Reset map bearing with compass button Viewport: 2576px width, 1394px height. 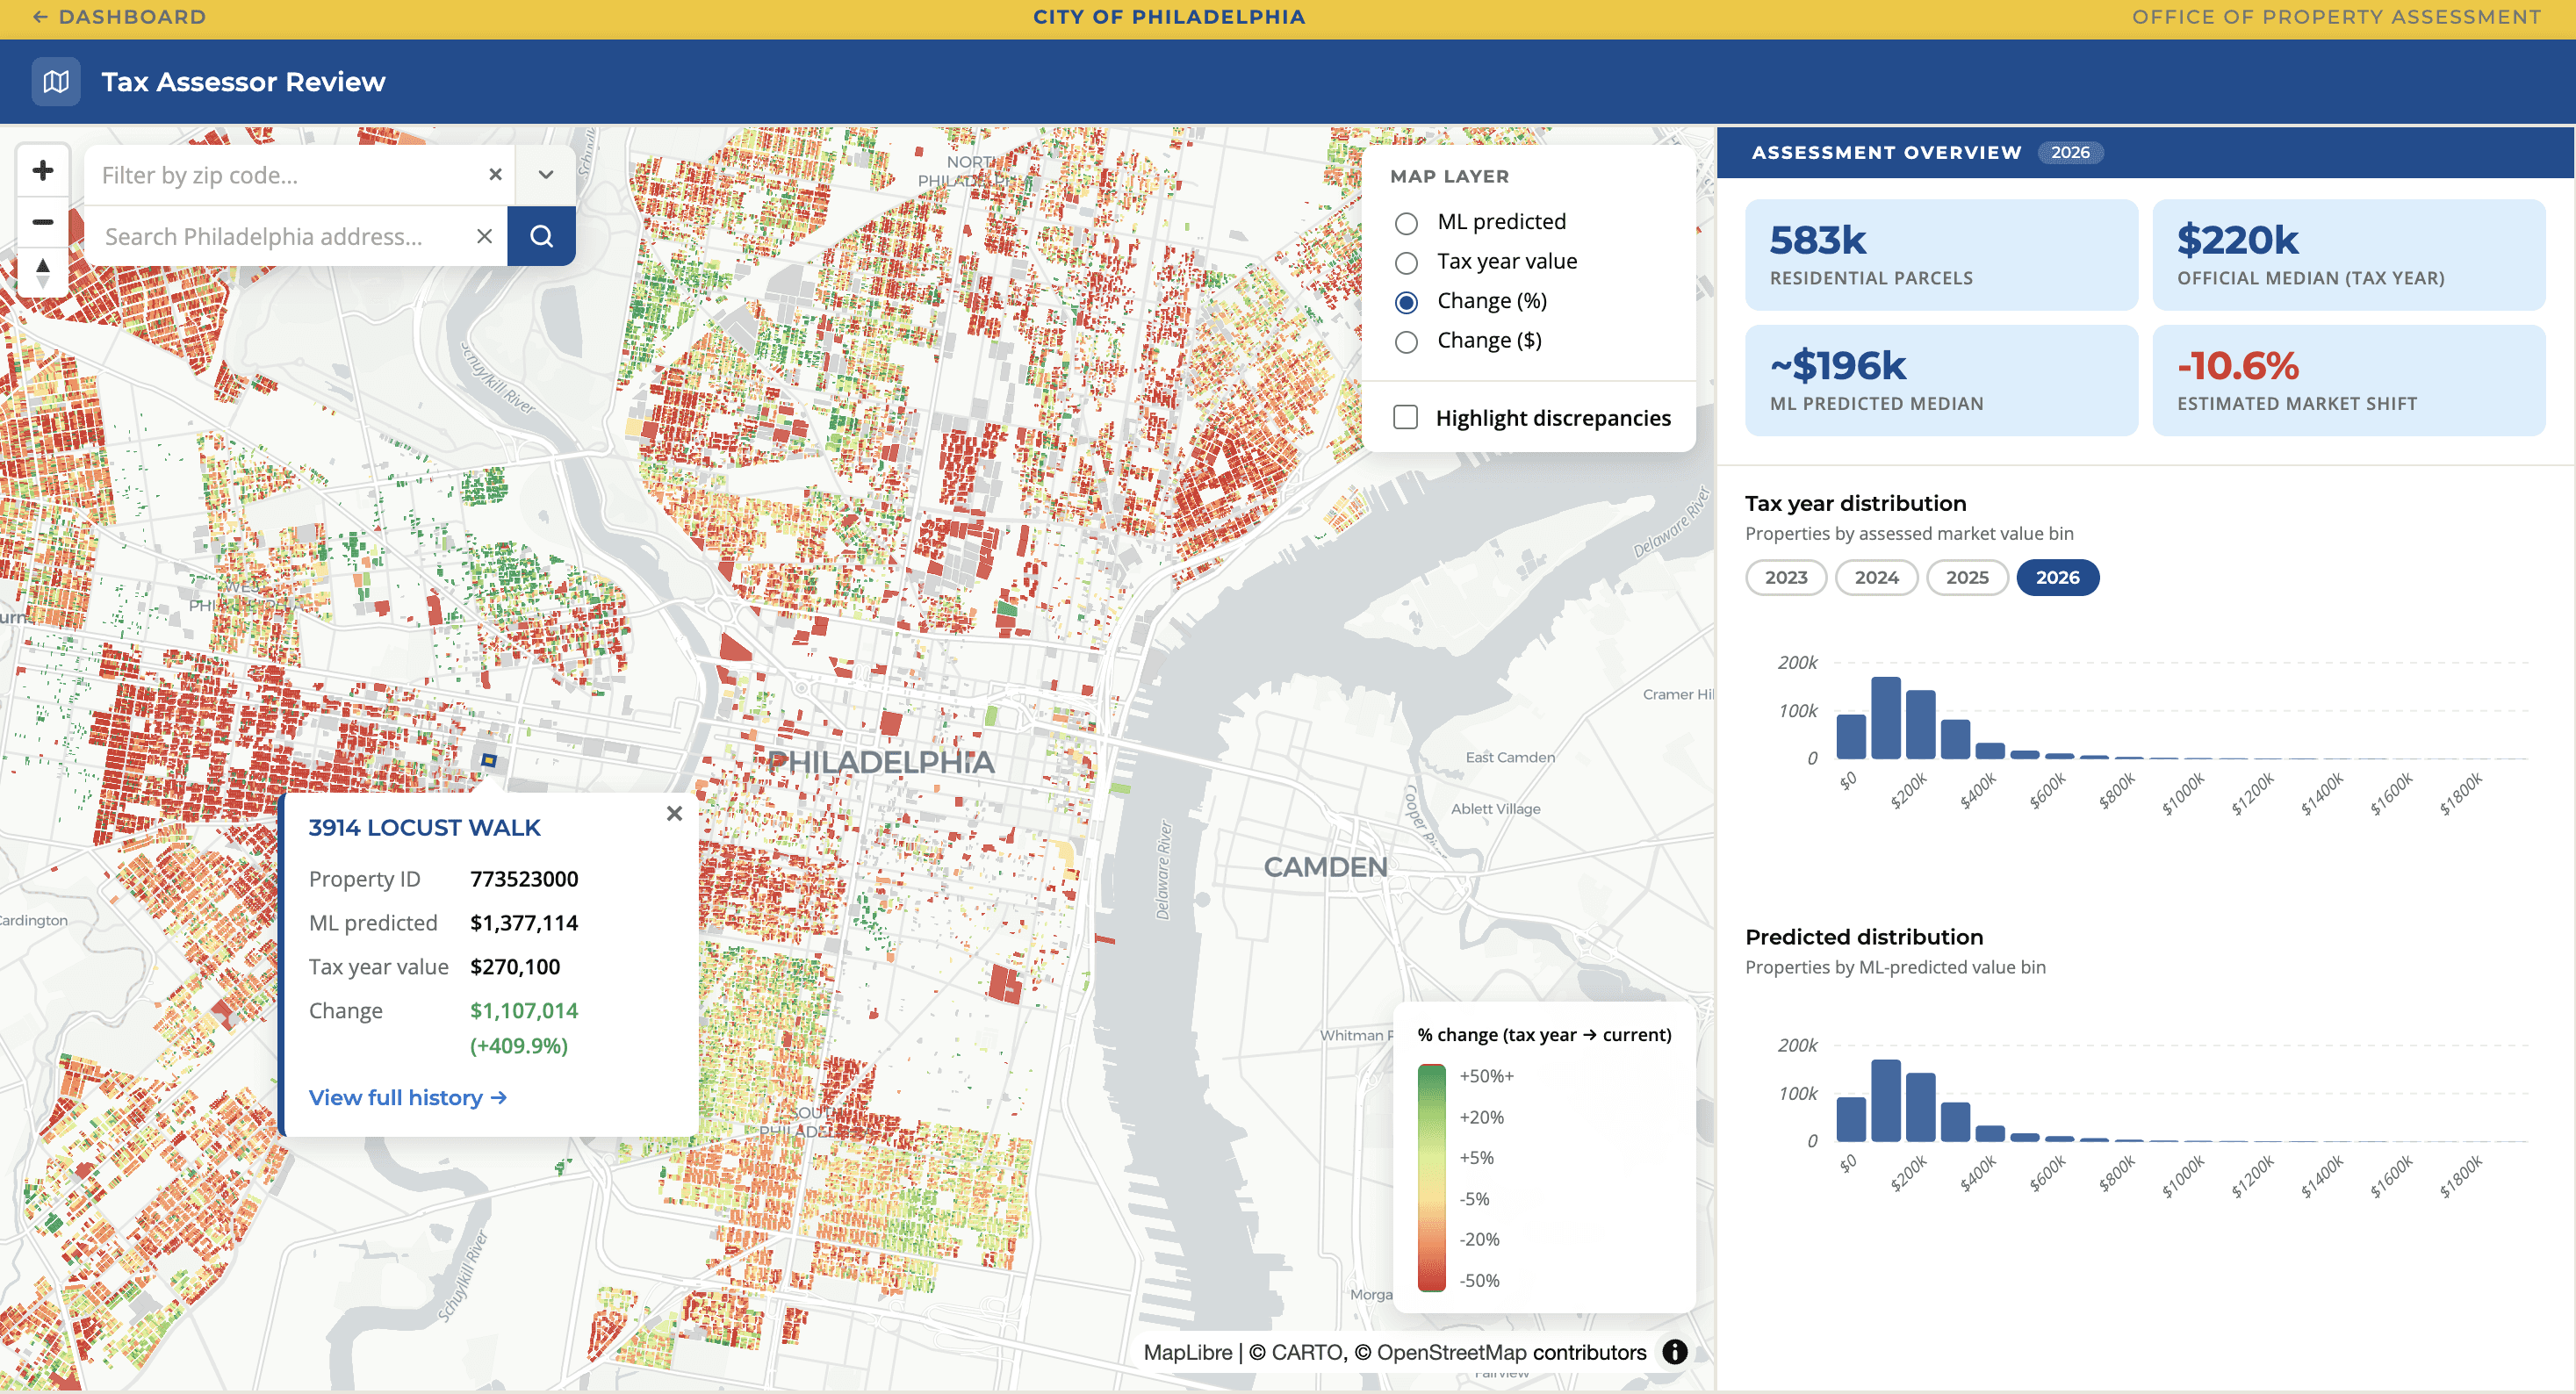[42, 273]
